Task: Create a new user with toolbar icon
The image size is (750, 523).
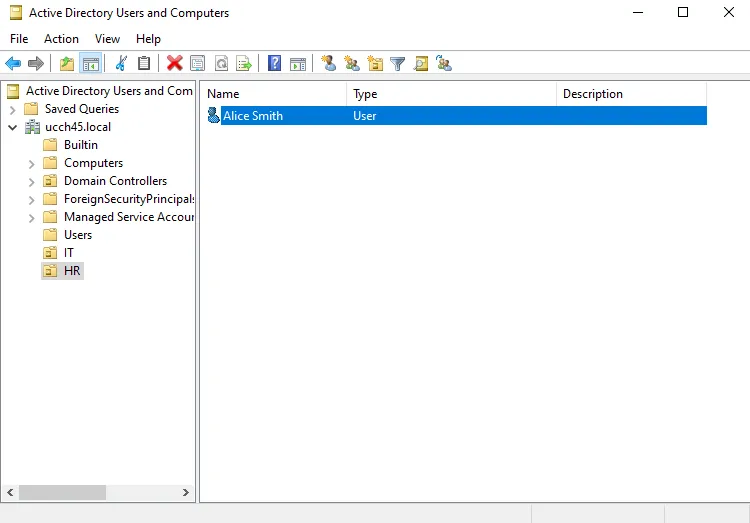Action: [x=328, y=64]
